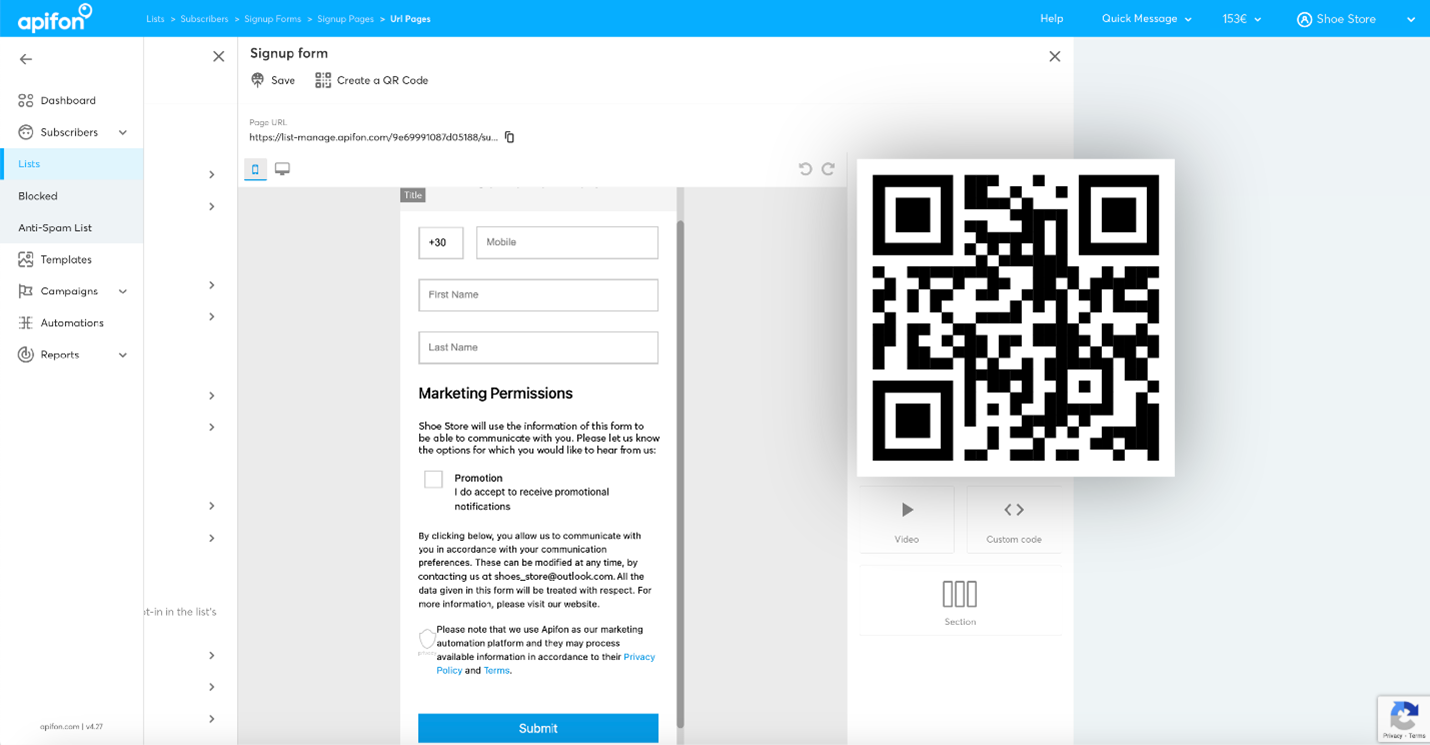Screen dimensions: 1430x745
Task: Redo the last change
Action: pyautogui.click(x=828, y=169)
